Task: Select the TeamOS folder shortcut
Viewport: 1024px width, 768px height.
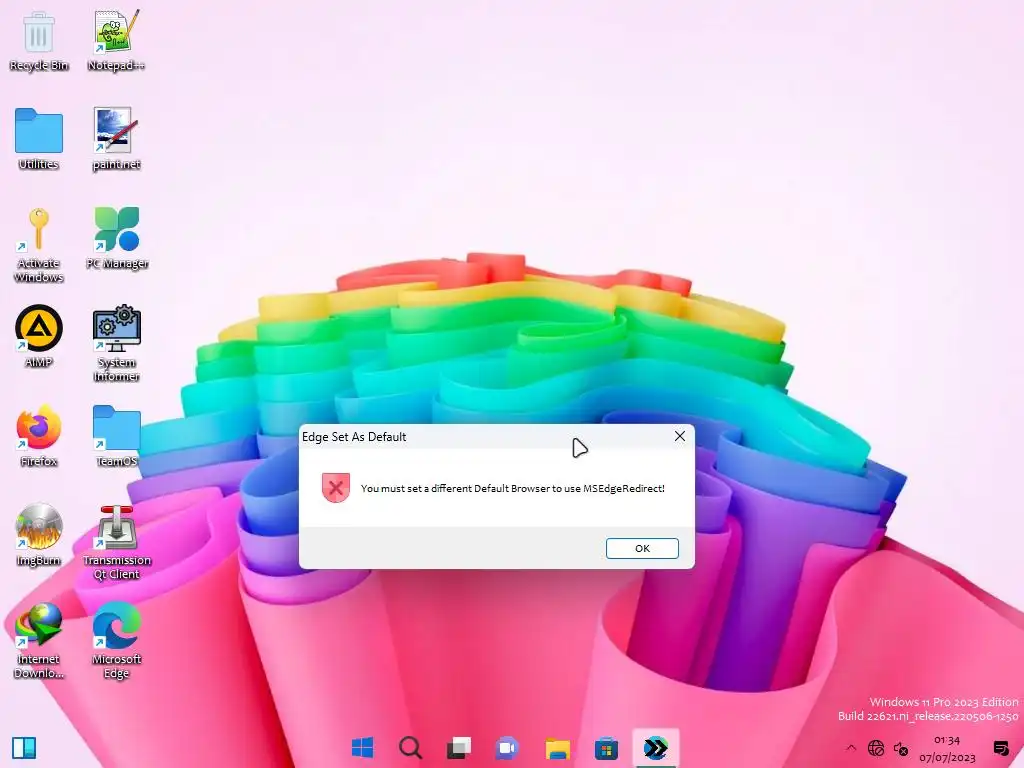Action: click(116, 436)
